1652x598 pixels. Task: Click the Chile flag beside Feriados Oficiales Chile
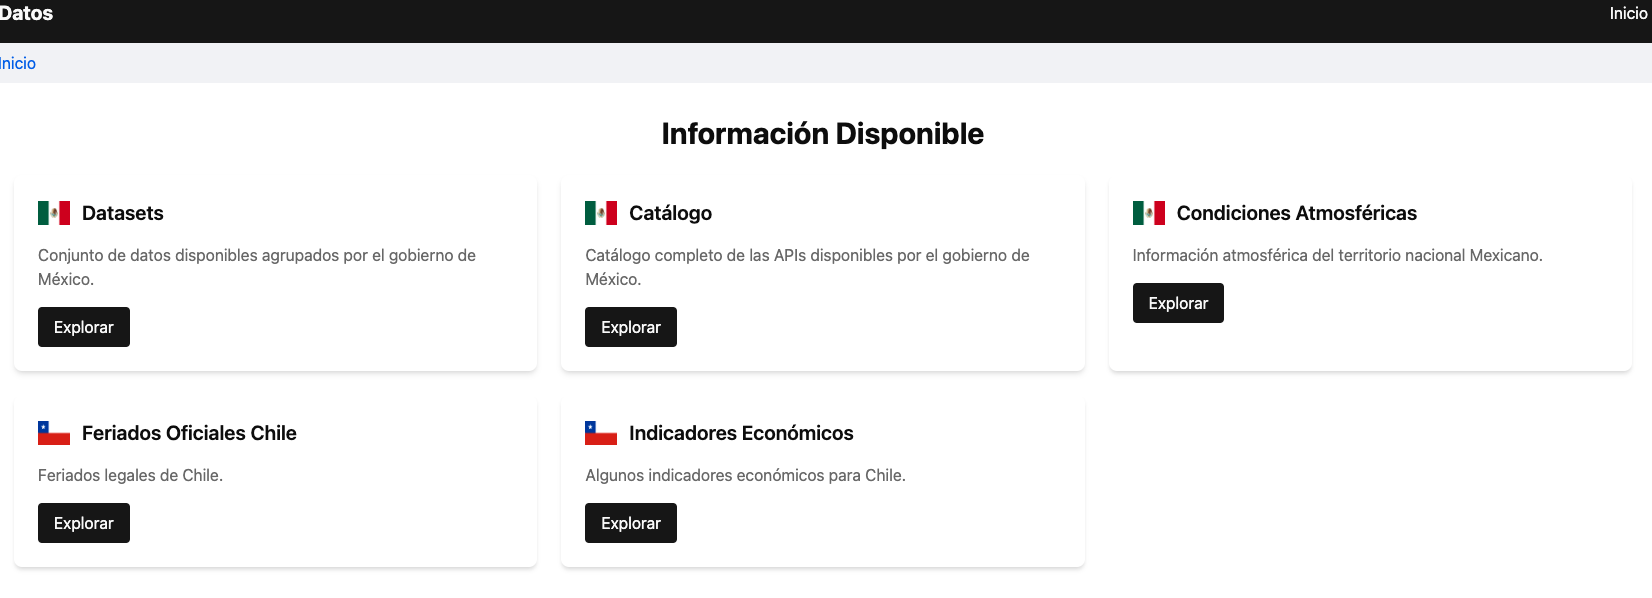[54, 433]
